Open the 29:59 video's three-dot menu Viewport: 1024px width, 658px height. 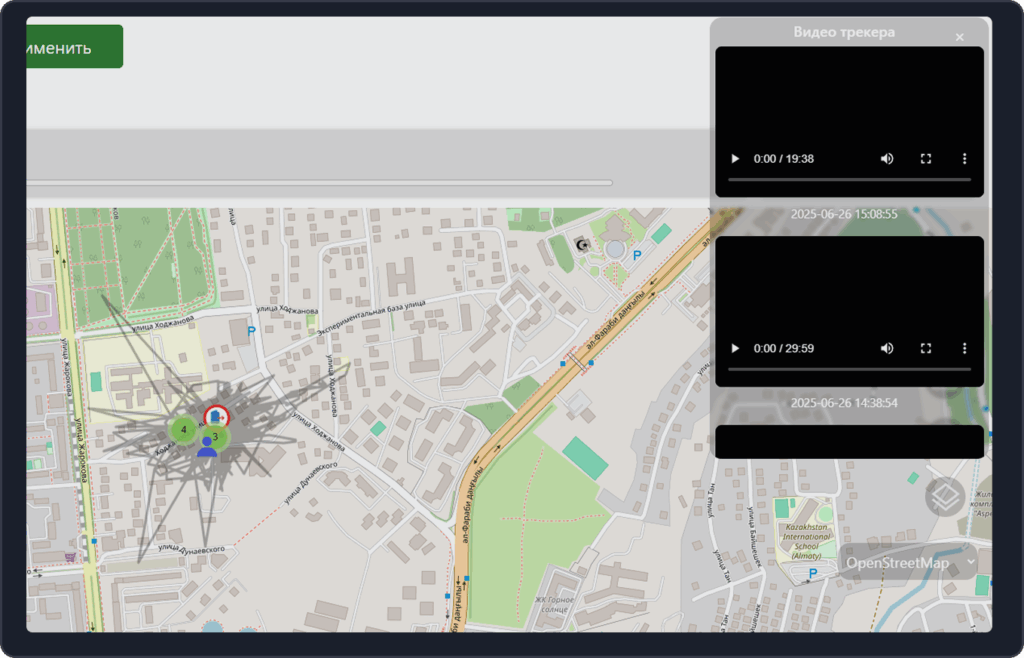[964, 348]
